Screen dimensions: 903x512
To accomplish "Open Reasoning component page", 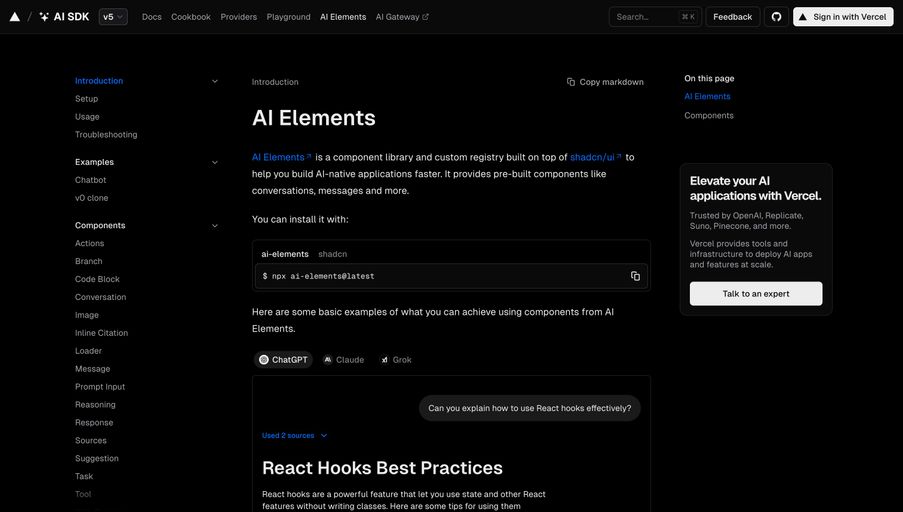I will click(95, 404).
